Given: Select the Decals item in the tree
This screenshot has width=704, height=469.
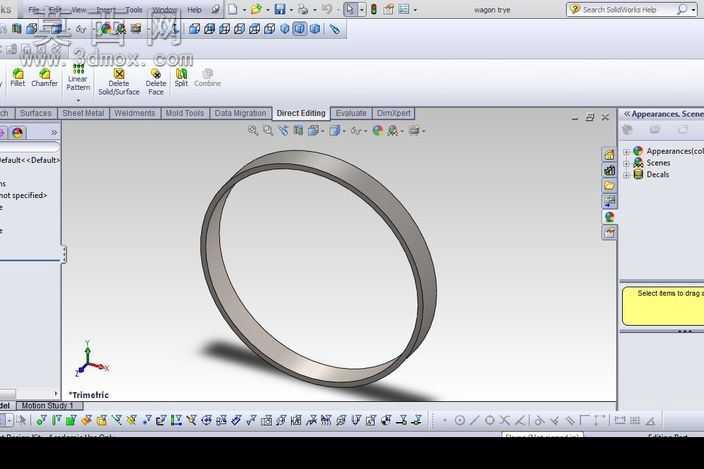Looking at the screenshot, I should tap(658, 175).
